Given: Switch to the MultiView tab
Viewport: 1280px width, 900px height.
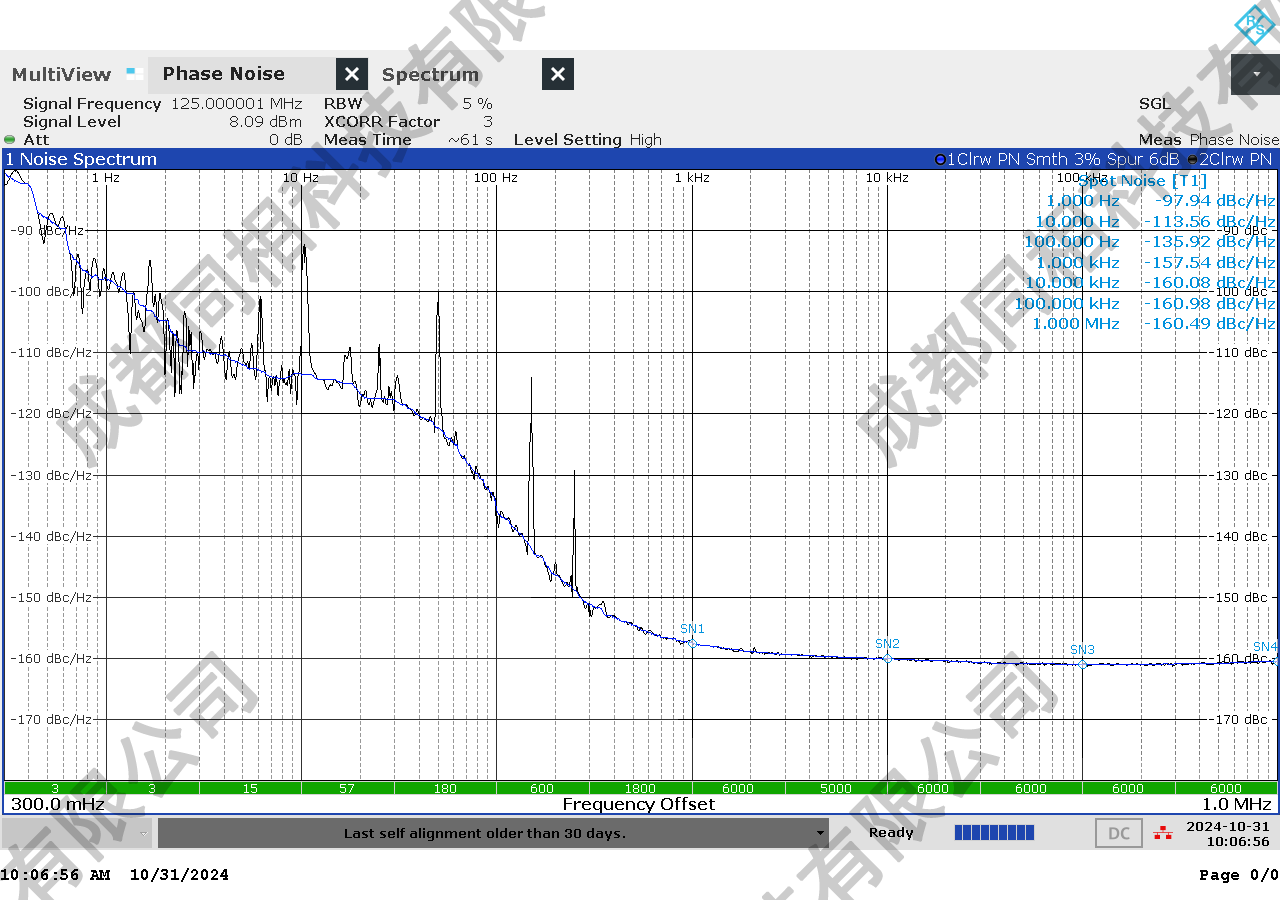Looking at the screenshot, I should 62,75.
